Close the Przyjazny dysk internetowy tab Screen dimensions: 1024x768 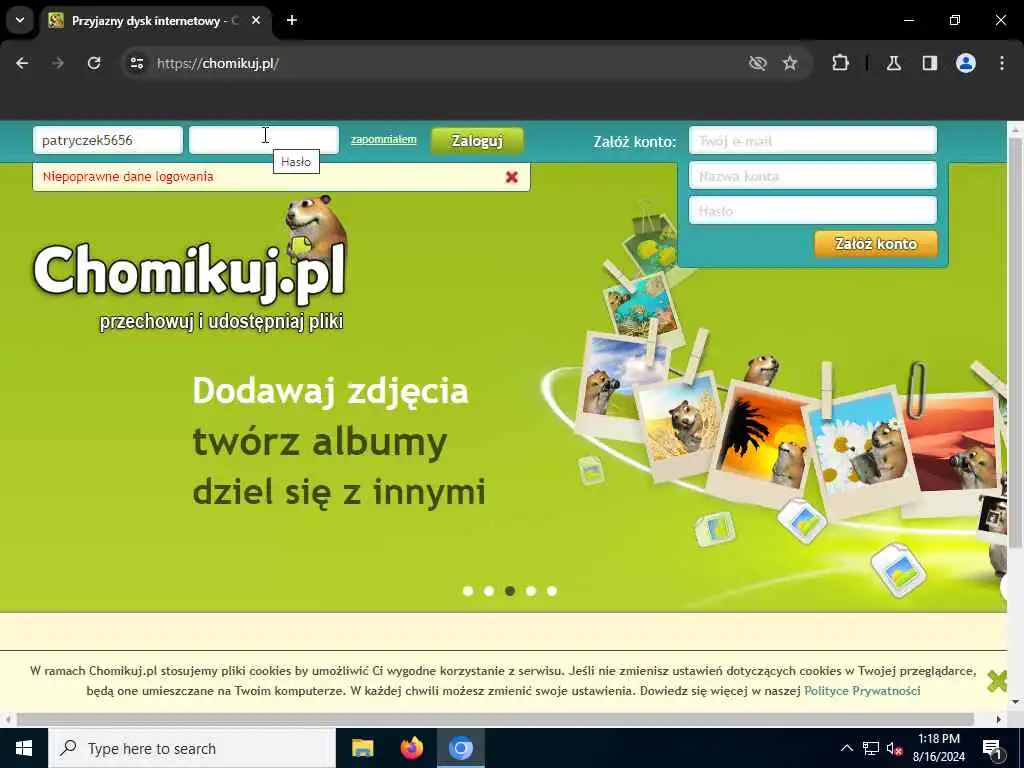pos(256,20)
